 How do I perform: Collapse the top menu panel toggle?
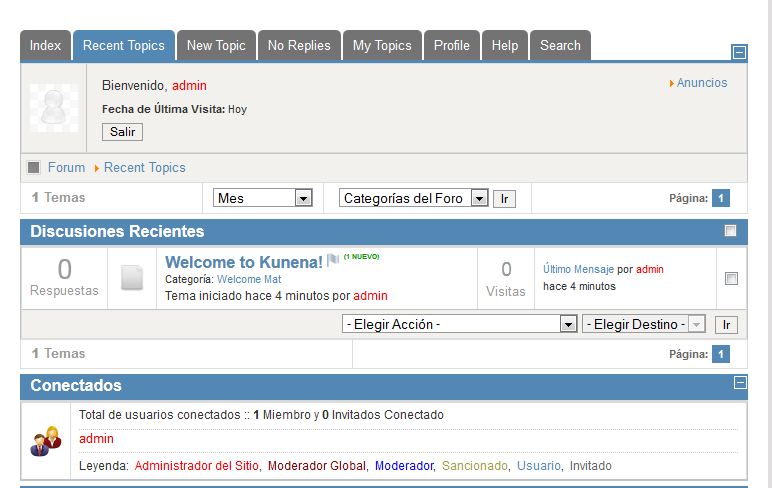[x=739, y=52]
